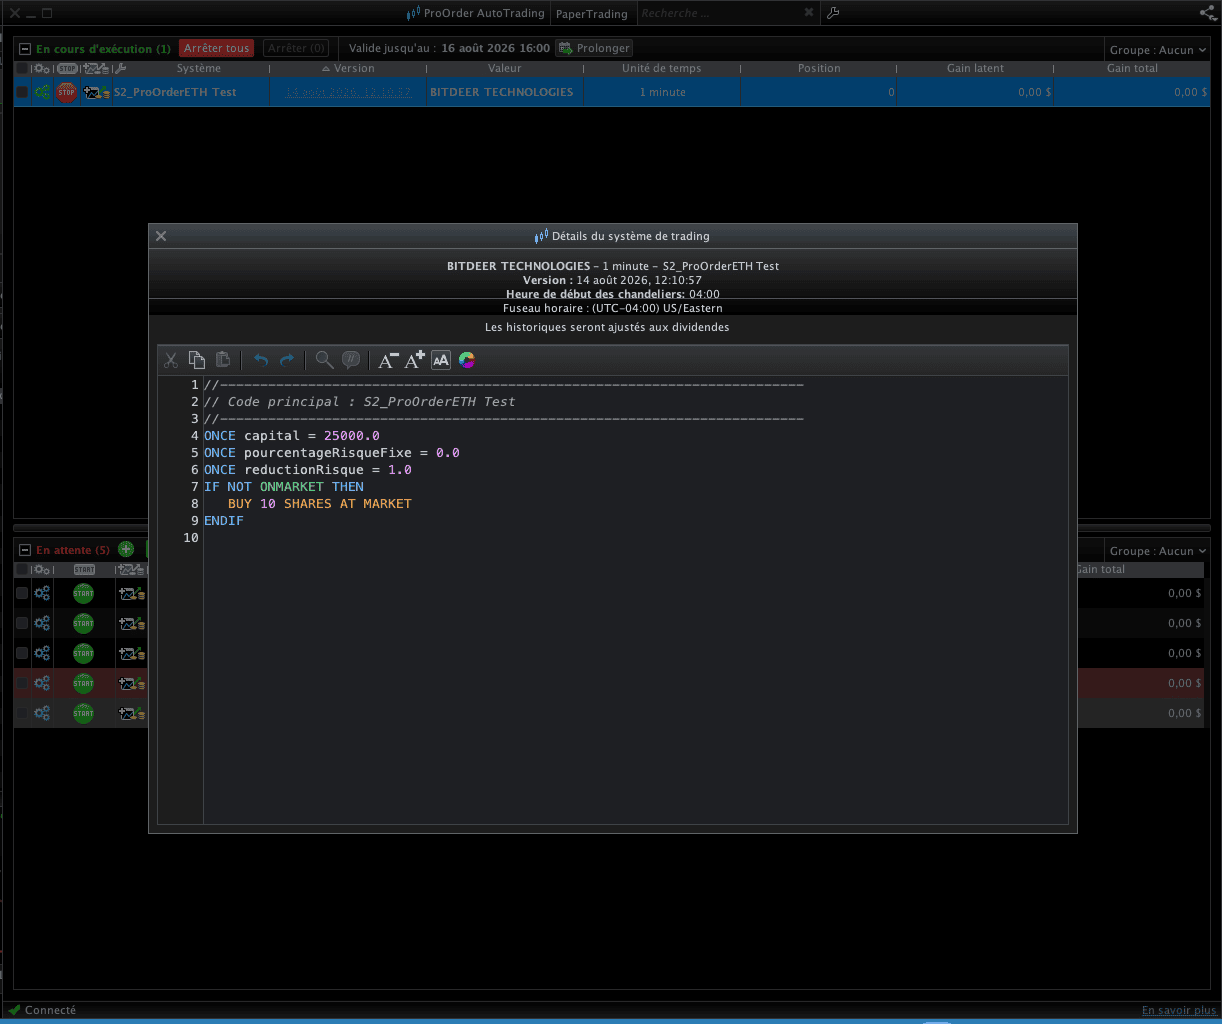
Task: Click version date link of S2_ProOrderETH Test
Action: (348, 92)
